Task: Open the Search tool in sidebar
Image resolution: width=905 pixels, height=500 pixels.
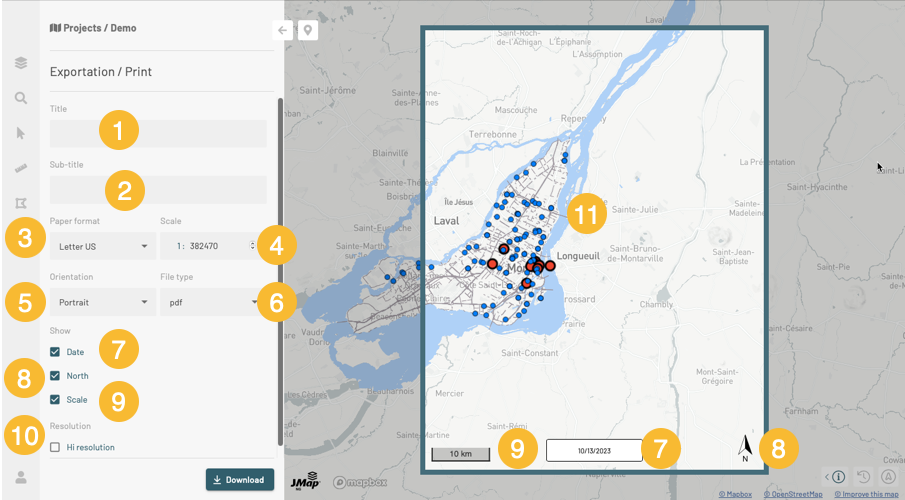Action: click(20, 98)
